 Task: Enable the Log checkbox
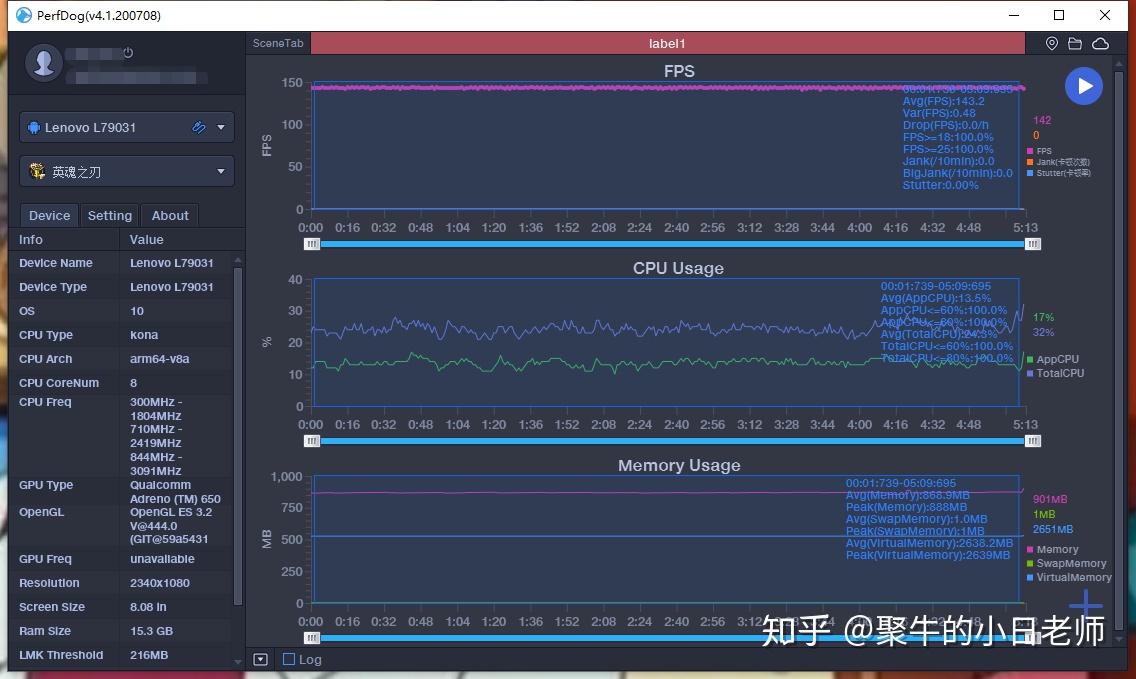click(289, 659)
